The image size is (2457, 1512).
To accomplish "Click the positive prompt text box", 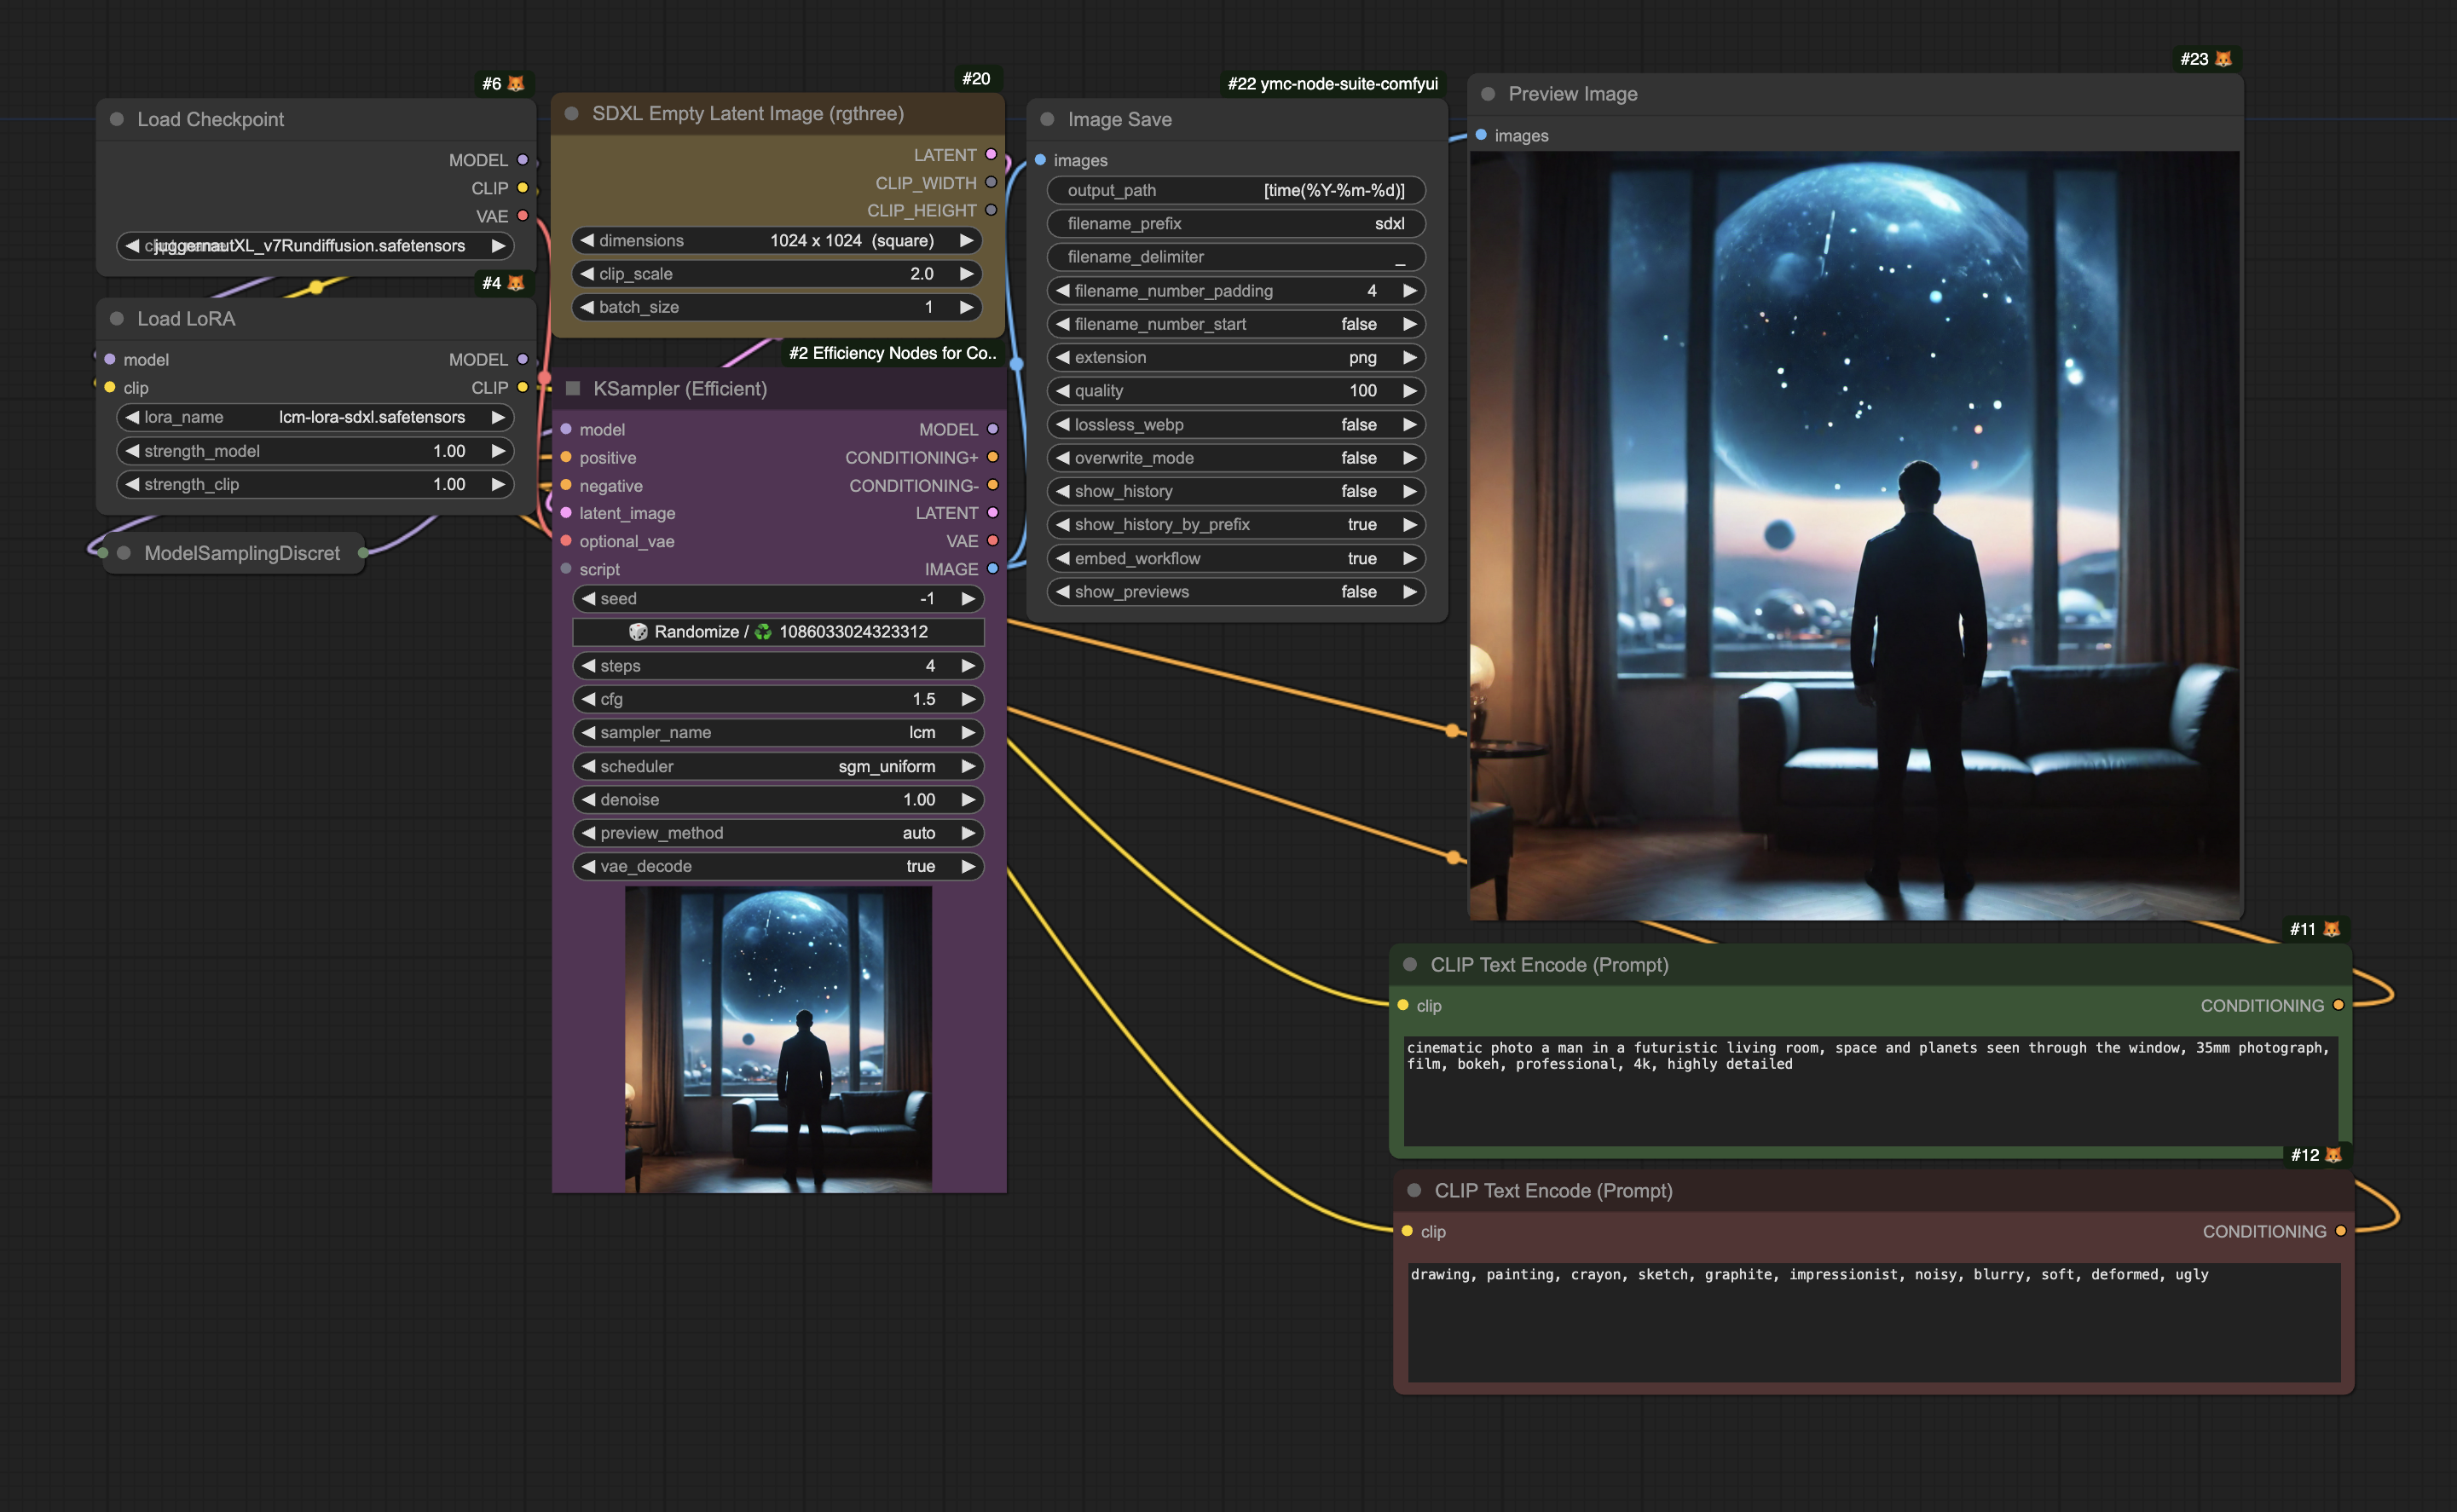I will point(1868,1092).
